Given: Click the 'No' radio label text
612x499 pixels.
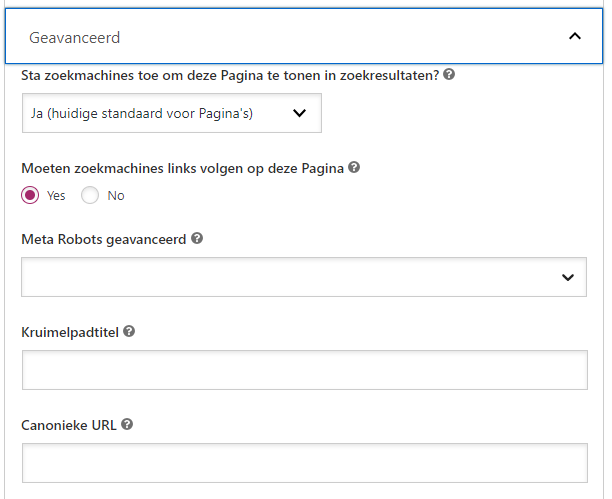Looking at the screenshot, I should [116, 196].
